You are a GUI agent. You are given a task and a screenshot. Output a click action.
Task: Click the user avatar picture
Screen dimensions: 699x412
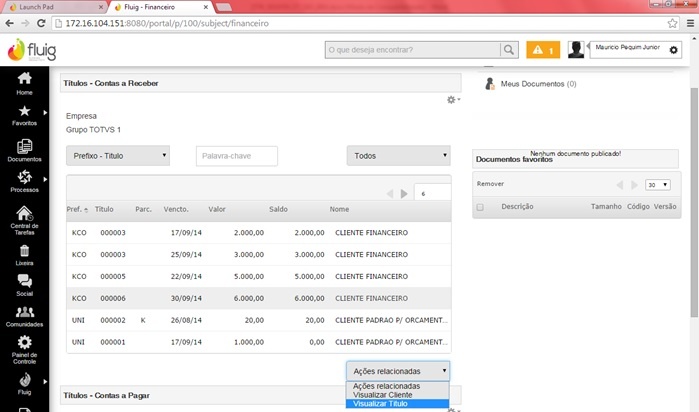pos(576,49)
